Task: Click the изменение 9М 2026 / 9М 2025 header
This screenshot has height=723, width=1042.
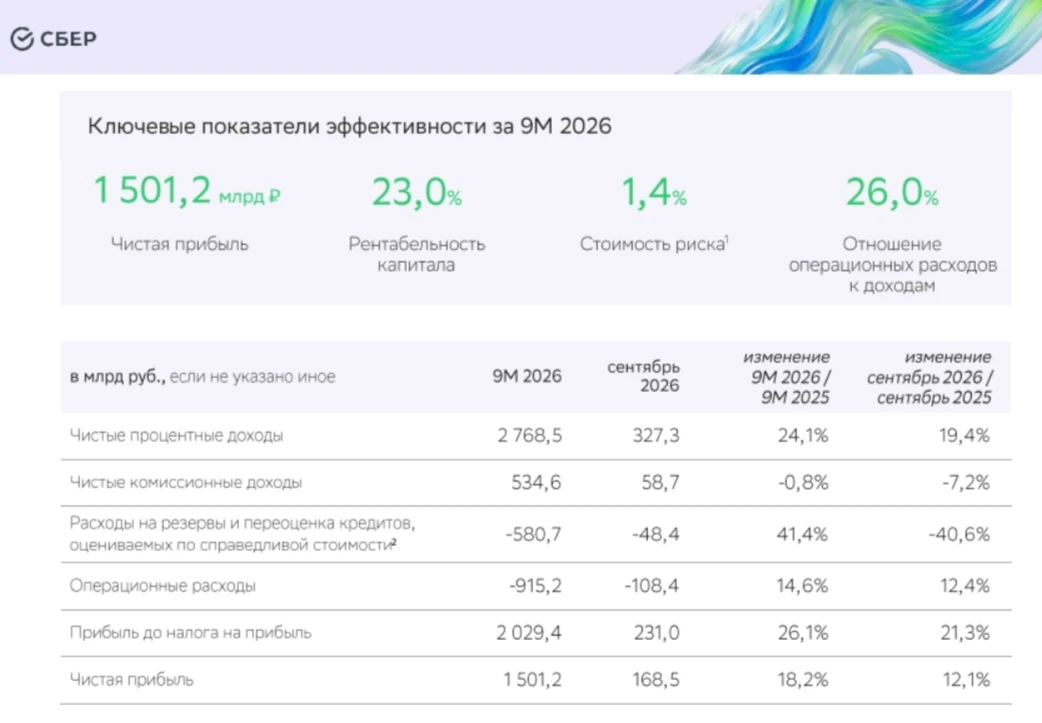Action: [787, 377]
